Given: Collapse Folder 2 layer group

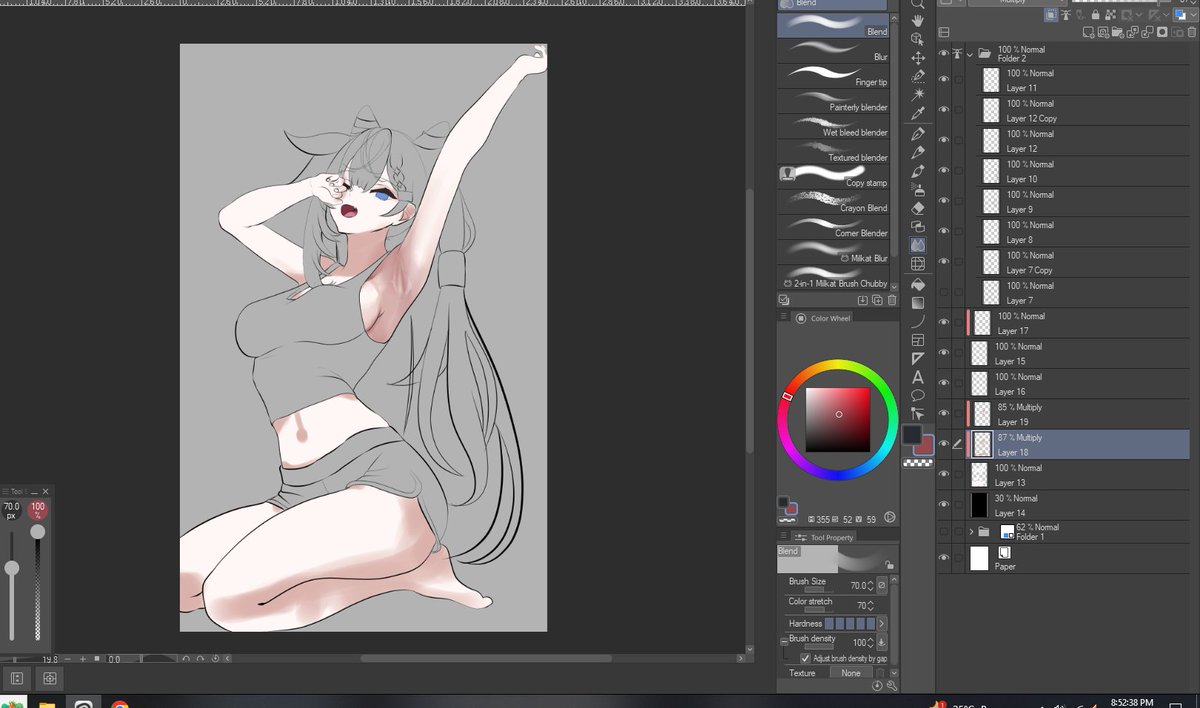Looking at the screenshot, I should point(970,55).
